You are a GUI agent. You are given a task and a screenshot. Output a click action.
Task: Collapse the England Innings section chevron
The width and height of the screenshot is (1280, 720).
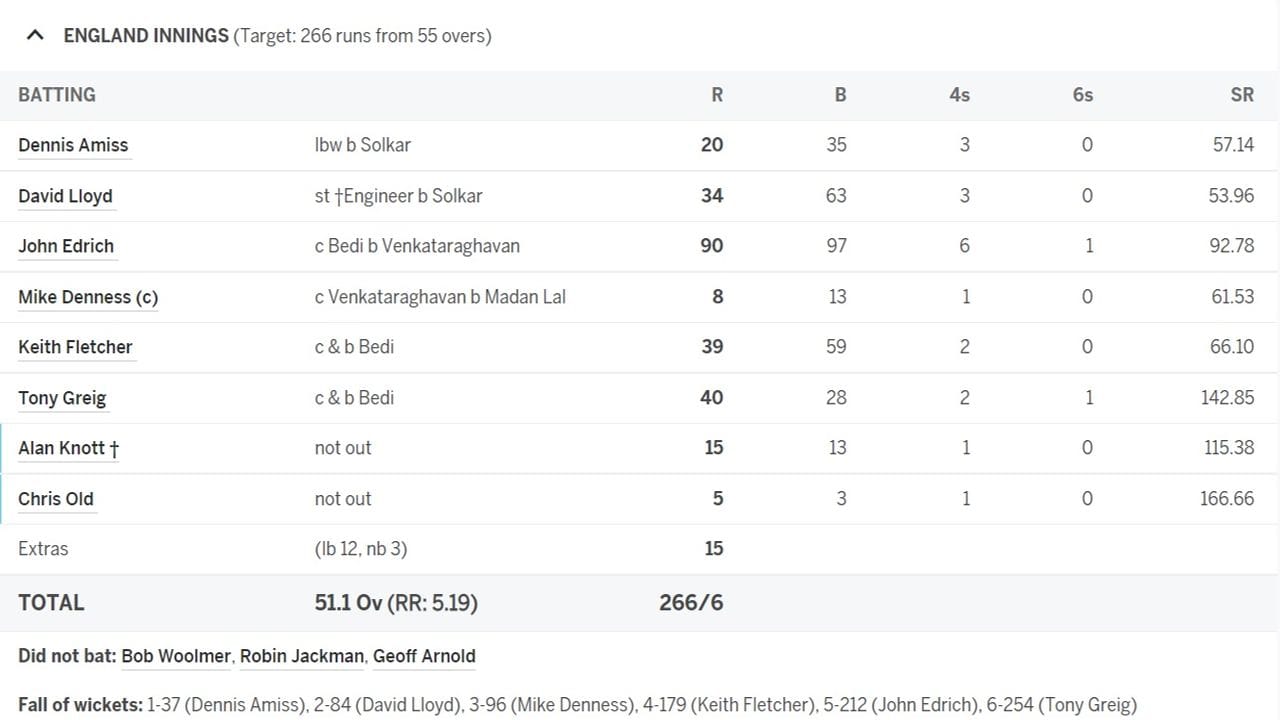(35, 35)
